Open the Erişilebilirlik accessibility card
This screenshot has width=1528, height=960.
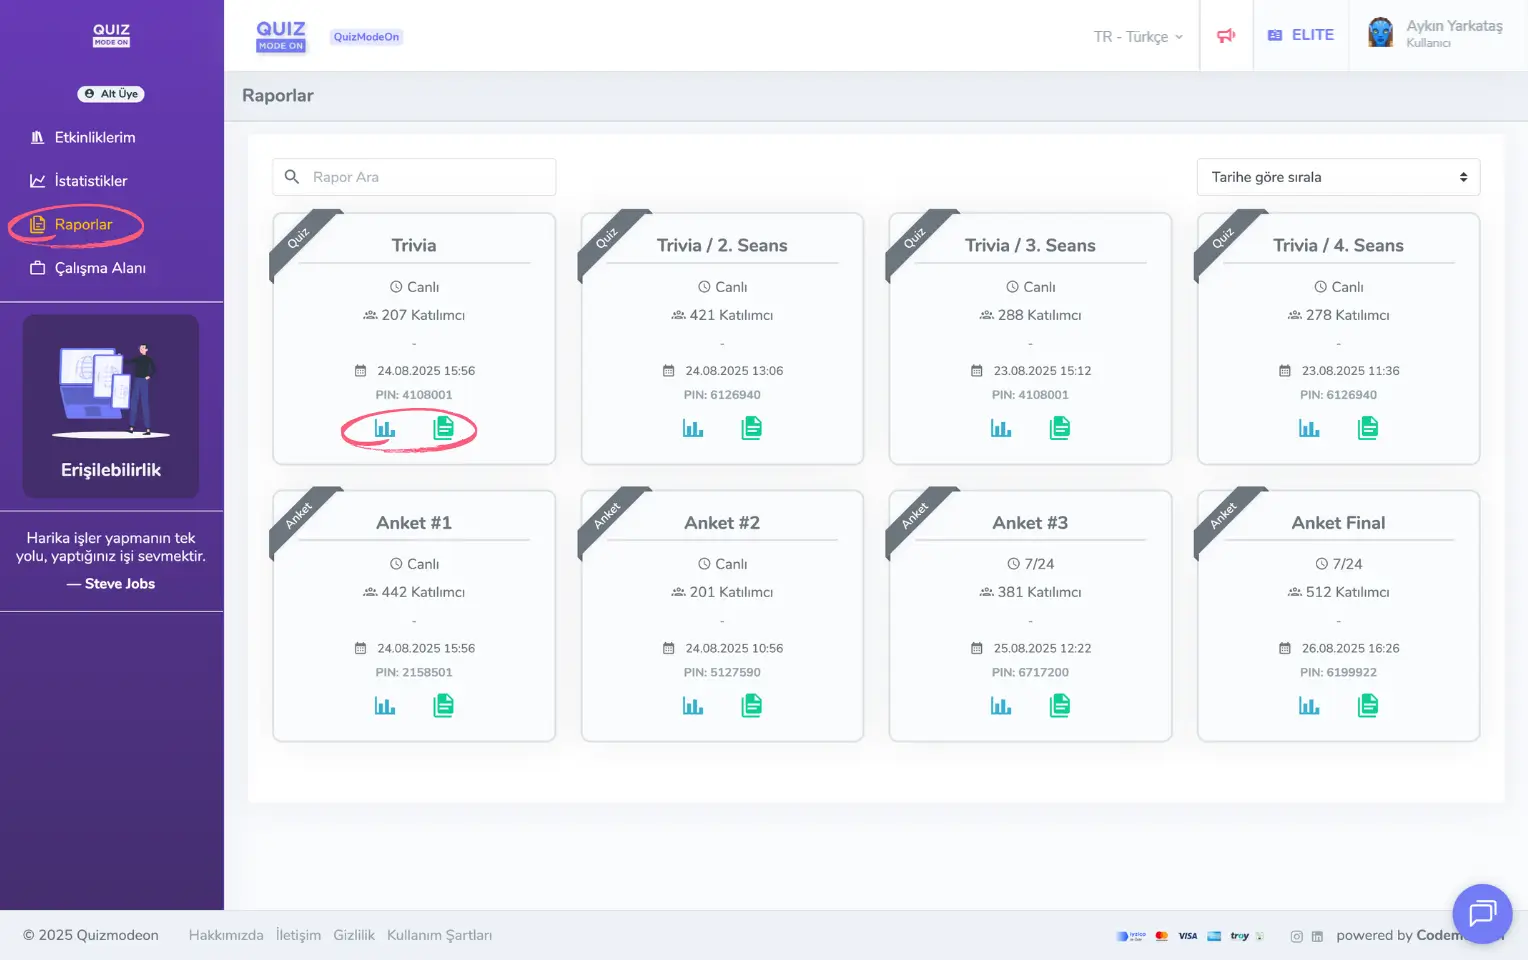click(x=111, y=406)
